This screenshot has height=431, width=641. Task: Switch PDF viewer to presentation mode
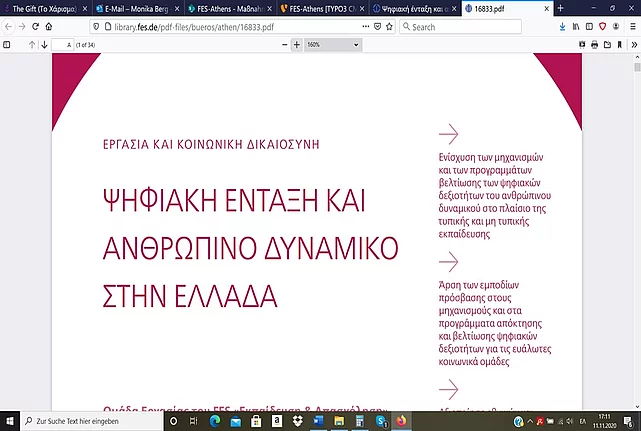(x=582, y=45)
